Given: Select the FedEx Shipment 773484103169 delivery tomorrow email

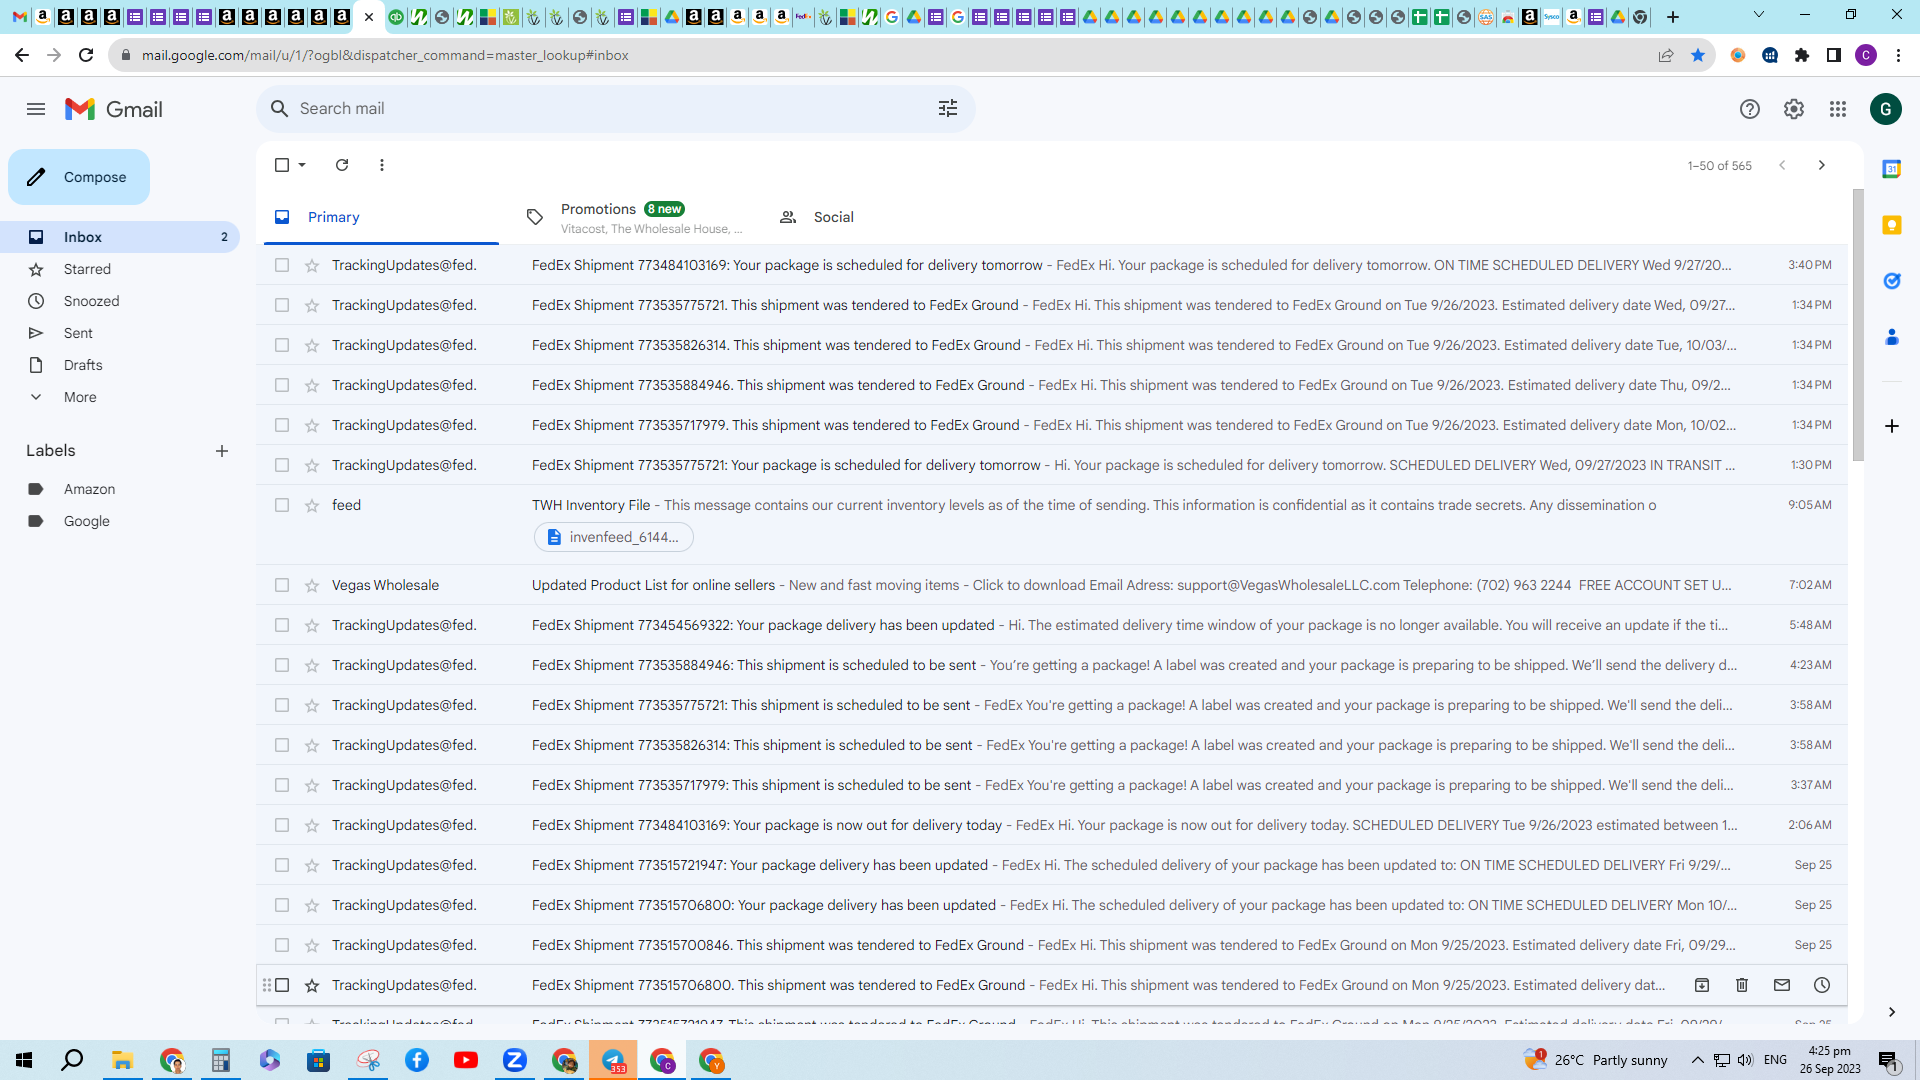Looking at the screenshot, I should (282, 265).
